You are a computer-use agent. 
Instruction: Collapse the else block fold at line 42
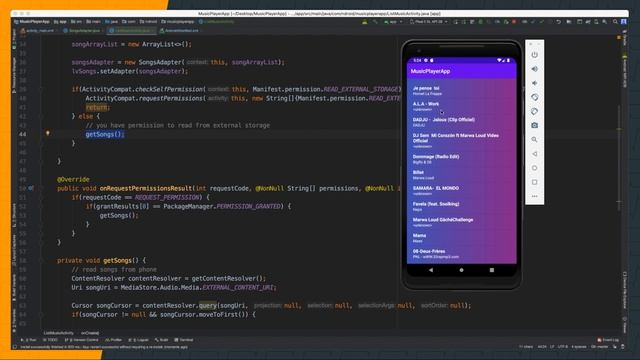[x=41, y=116]
